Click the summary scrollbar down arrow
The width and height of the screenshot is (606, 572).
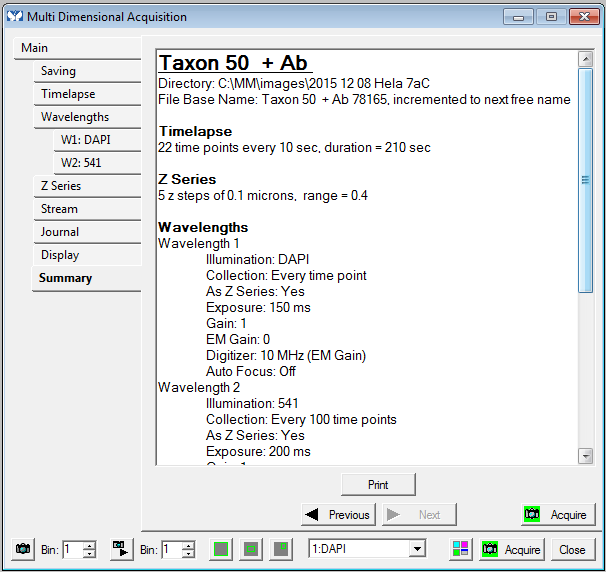click(586, 456)
